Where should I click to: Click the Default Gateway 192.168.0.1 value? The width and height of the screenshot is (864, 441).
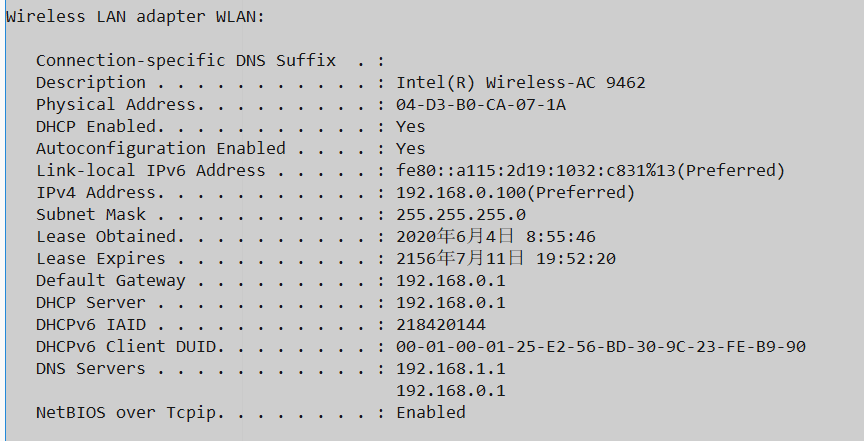[x=451, y=281]
